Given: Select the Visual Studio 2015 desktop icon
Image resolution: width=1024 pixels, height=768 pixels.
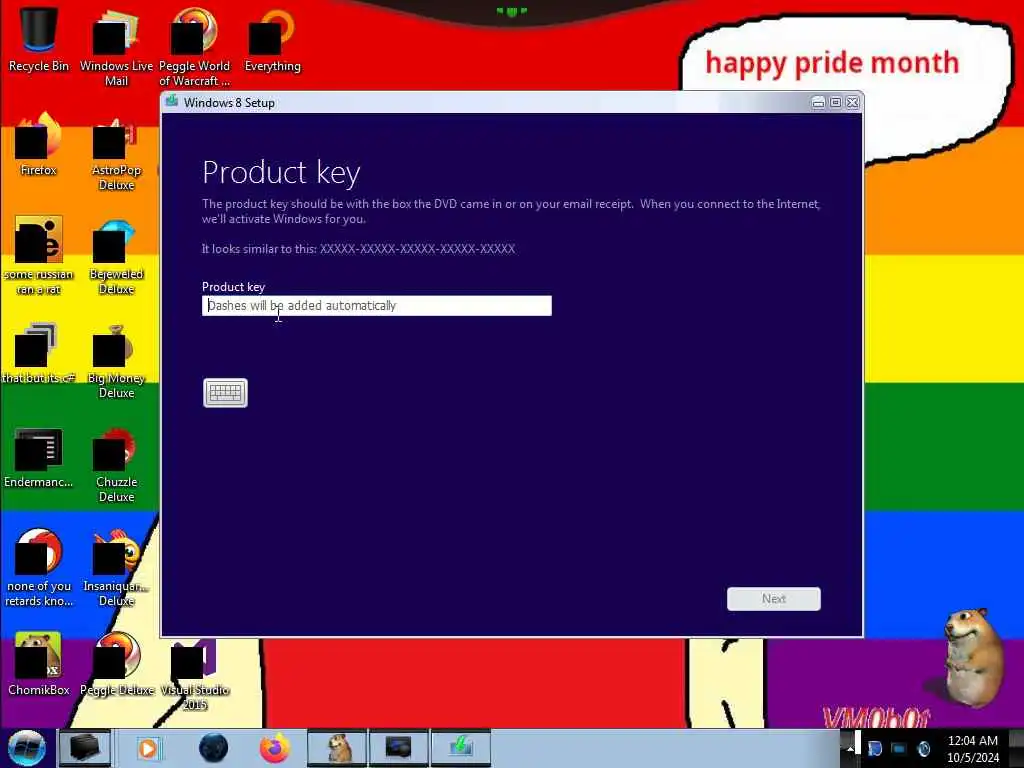Looking at the screenshot, I should click(x=194, y=673).
